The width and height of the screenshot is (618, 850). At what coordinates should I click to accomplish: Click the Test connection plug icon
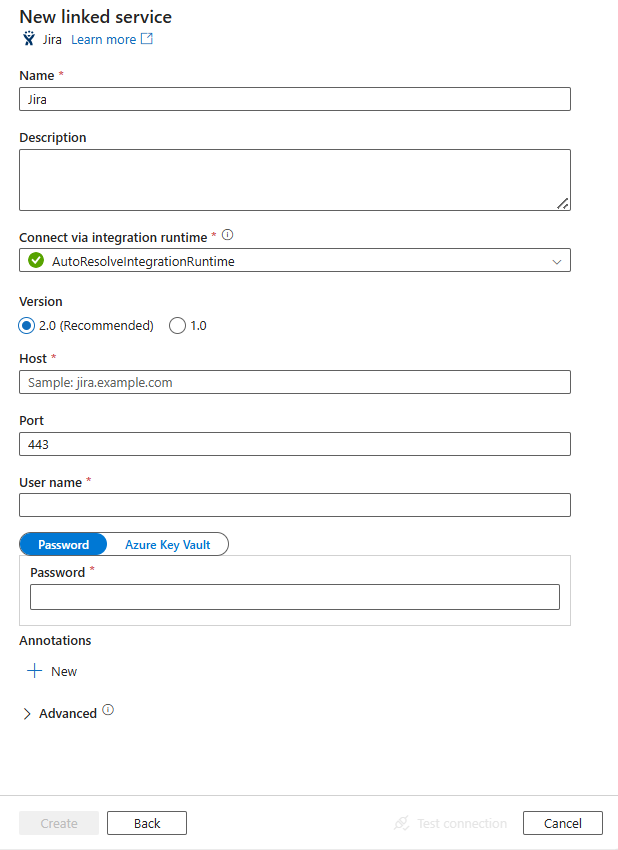coord(400,823)
